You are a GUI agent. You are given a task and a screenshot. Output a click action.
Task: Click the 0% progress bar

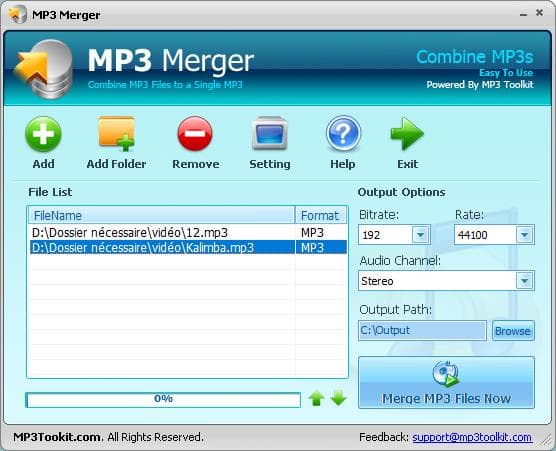click(x=163, y=400)
